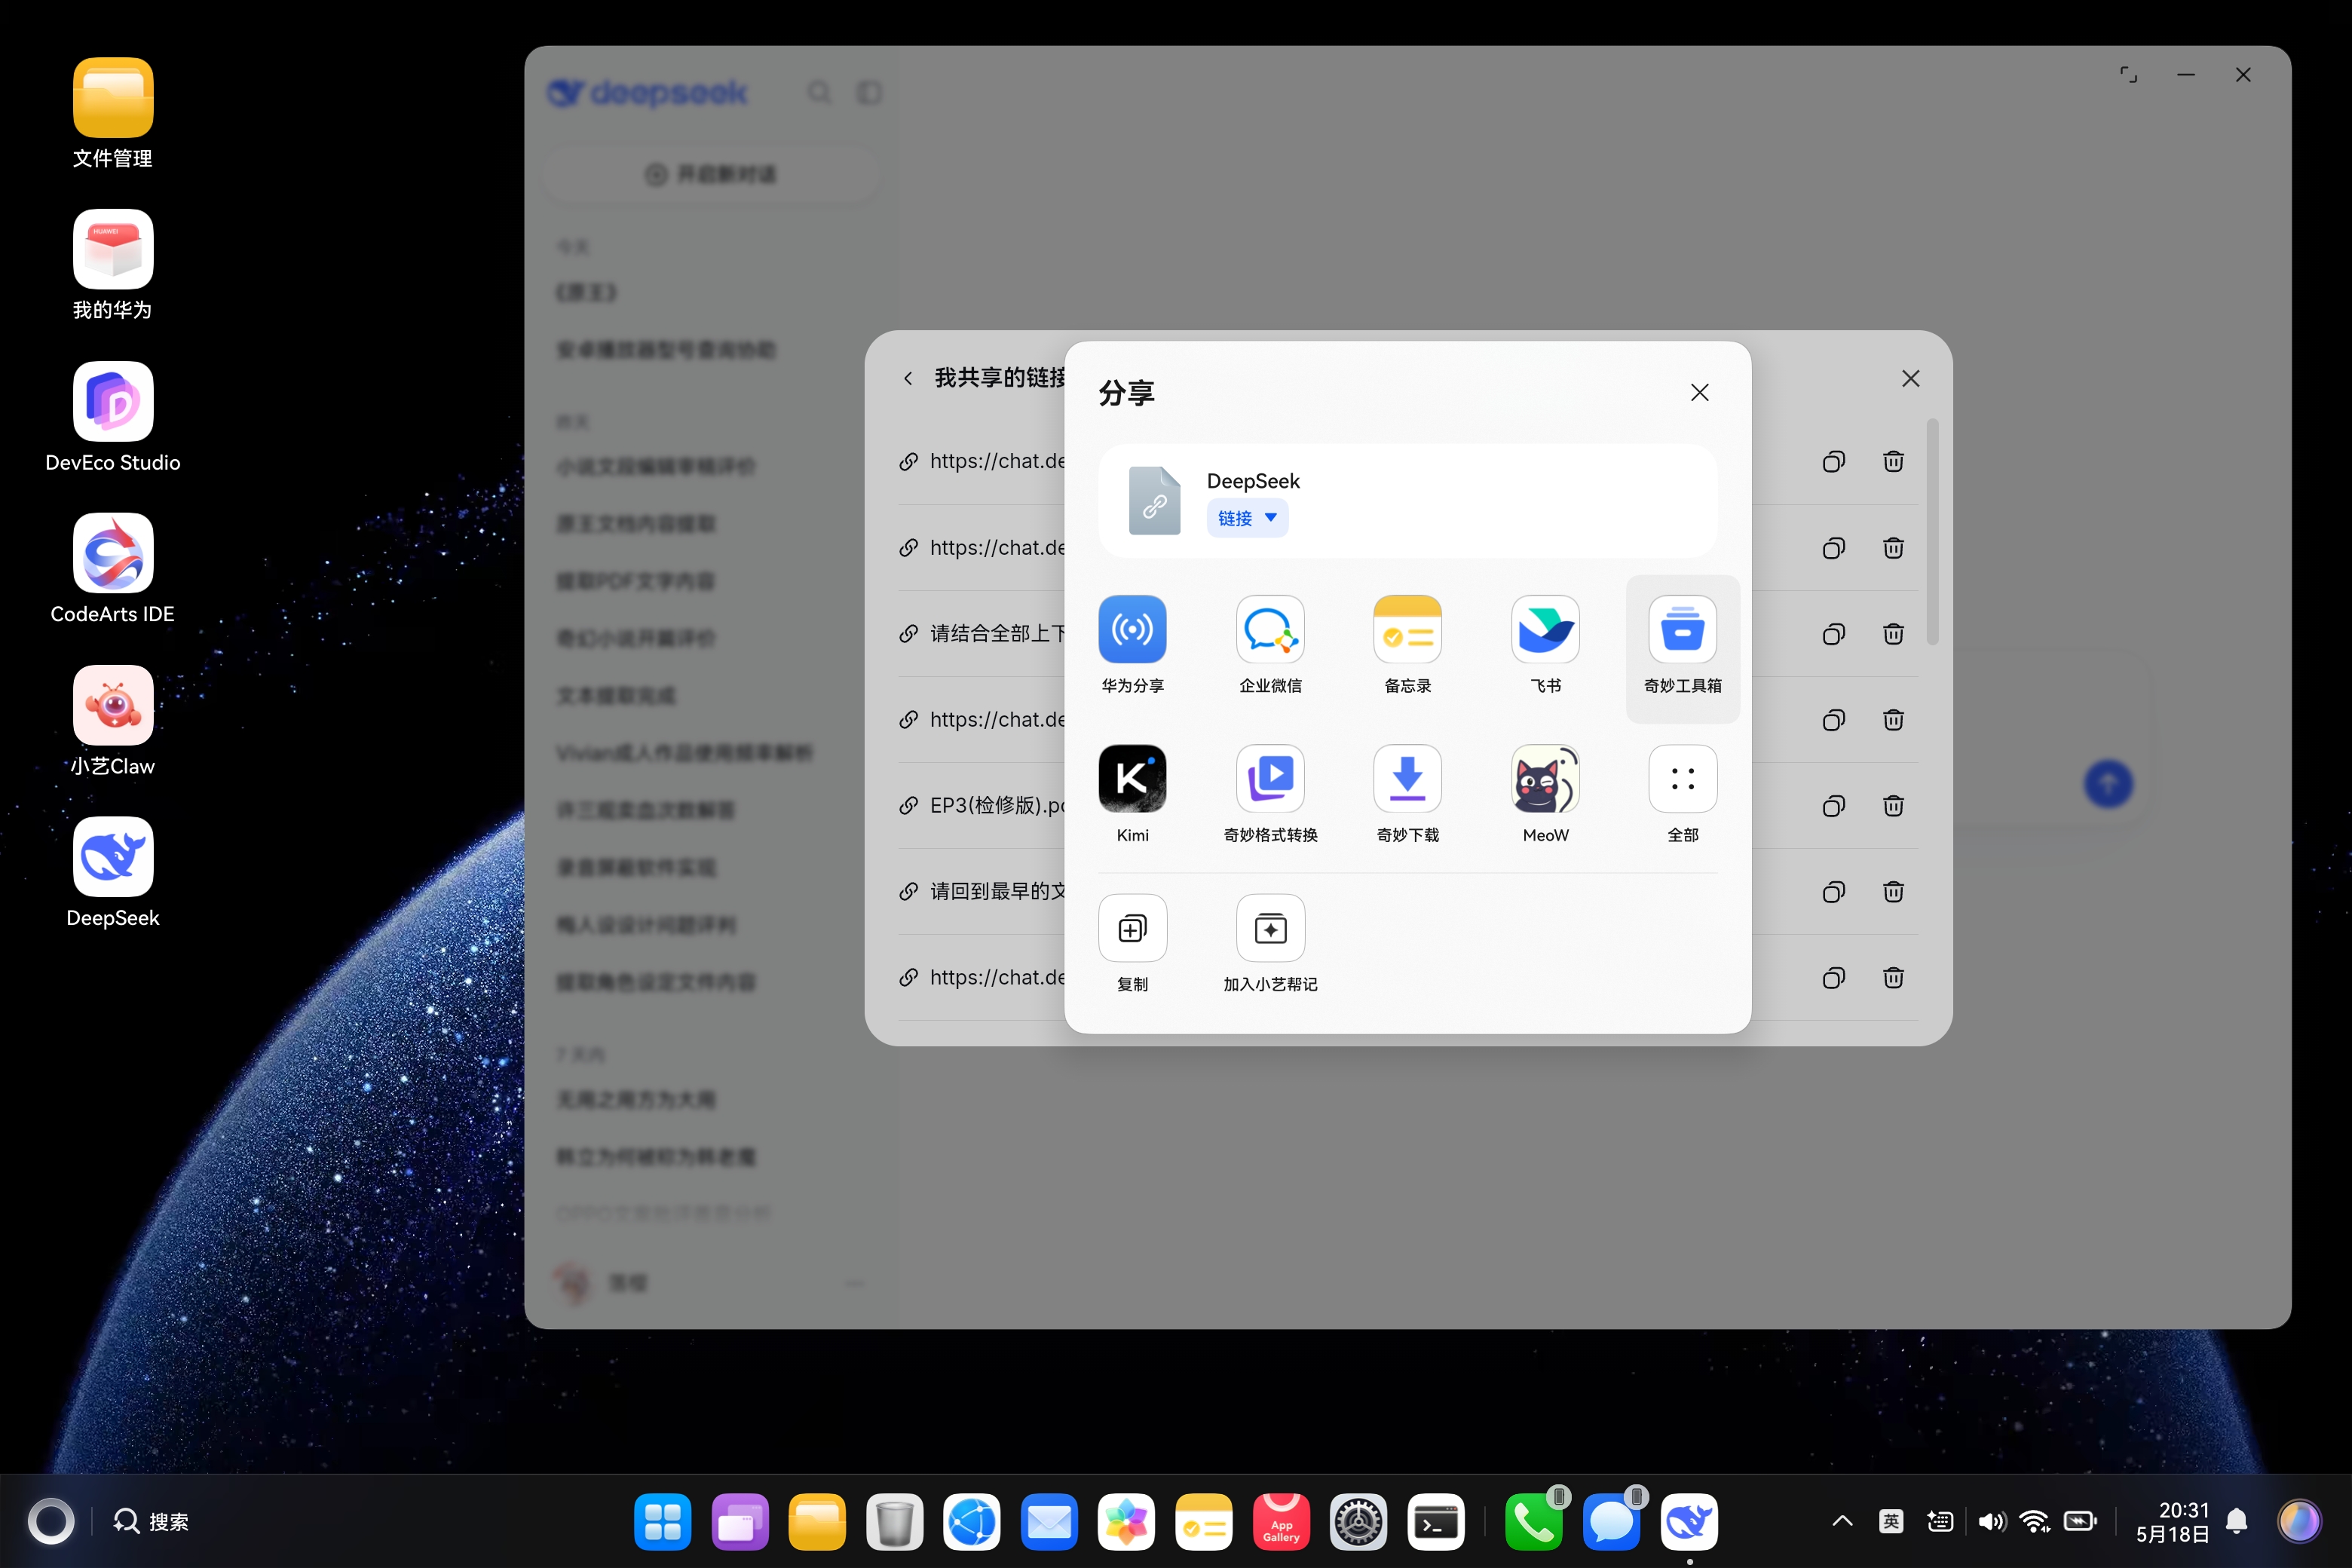
Task: Close the 我共享的链接 panel
Action: (1910, 378)
